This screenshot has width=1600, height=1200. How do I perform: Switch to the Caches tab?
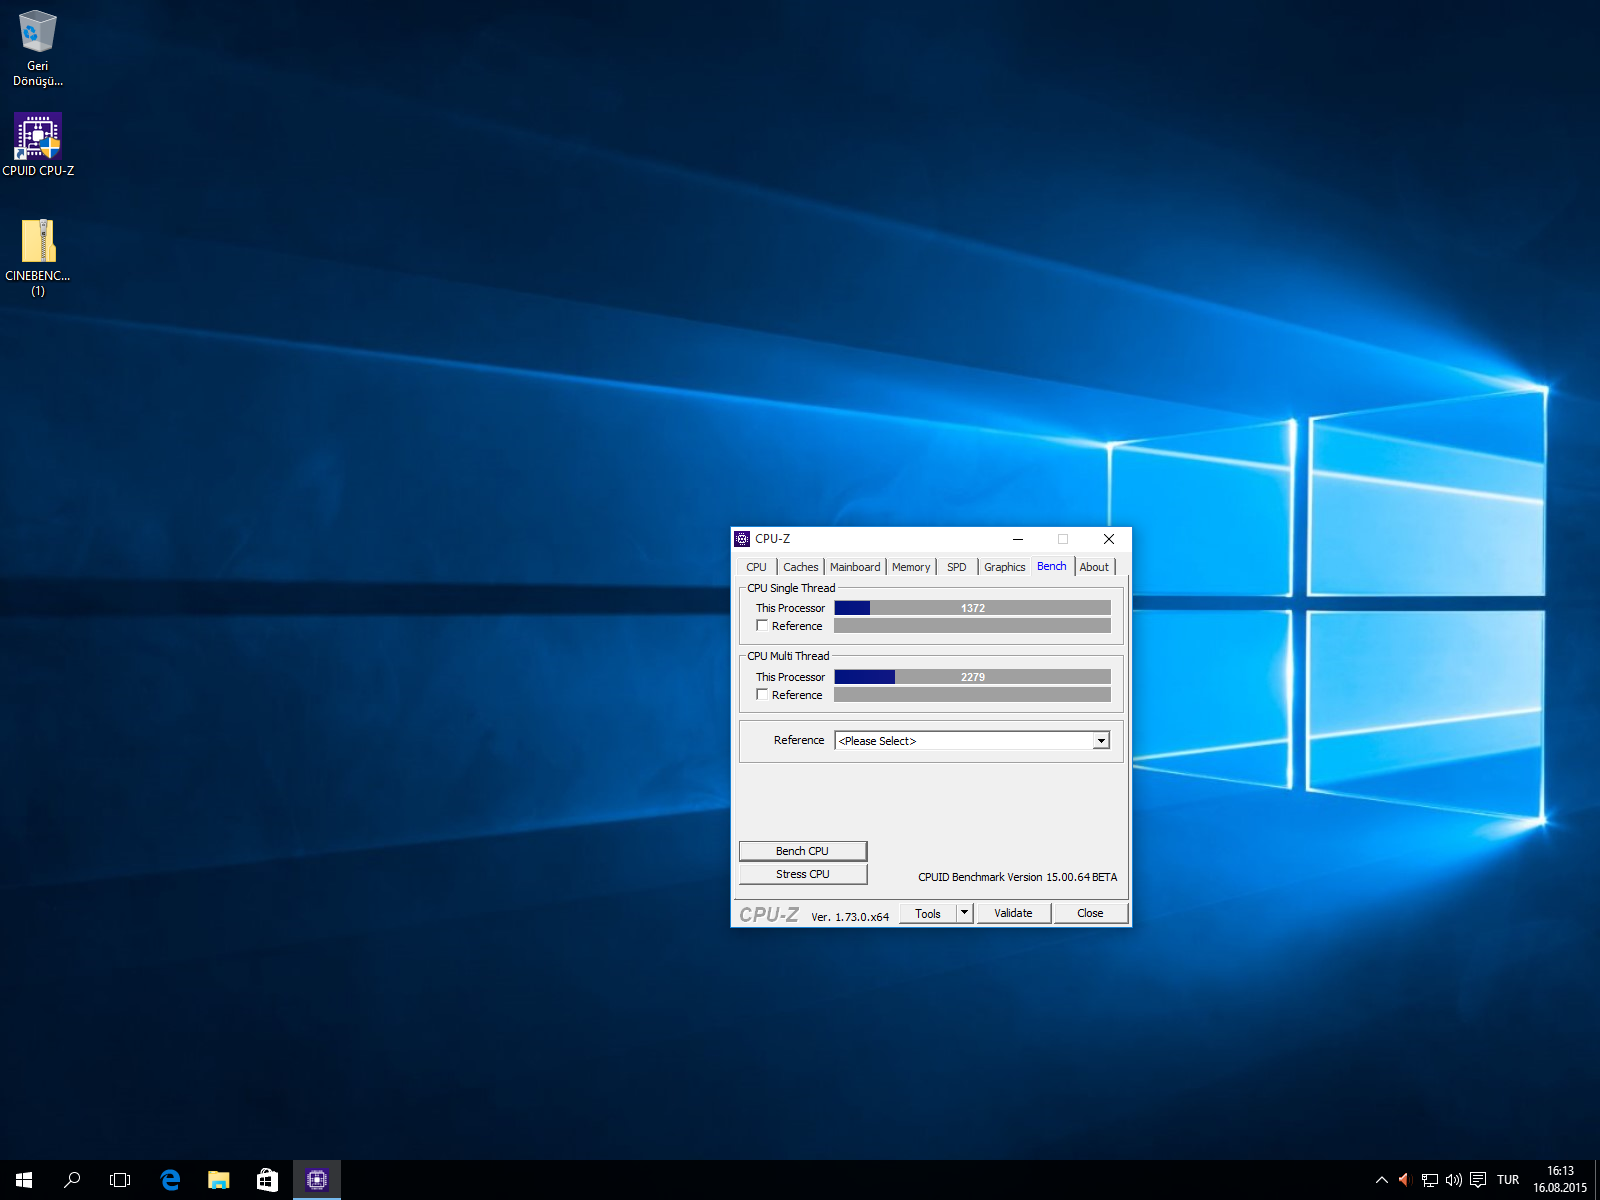[800, 567]
